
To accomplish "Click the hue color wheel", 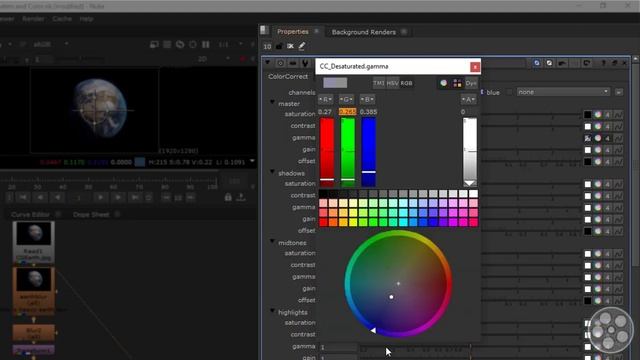I will [x=398, y=284].
